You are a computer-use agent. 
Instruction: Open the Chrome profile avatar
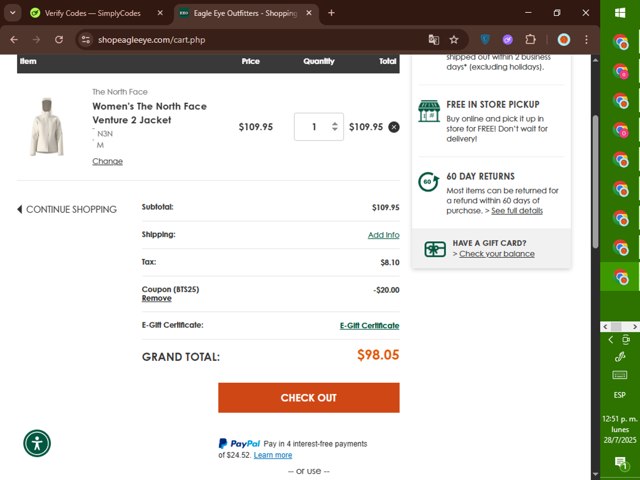tap(564, 40)
